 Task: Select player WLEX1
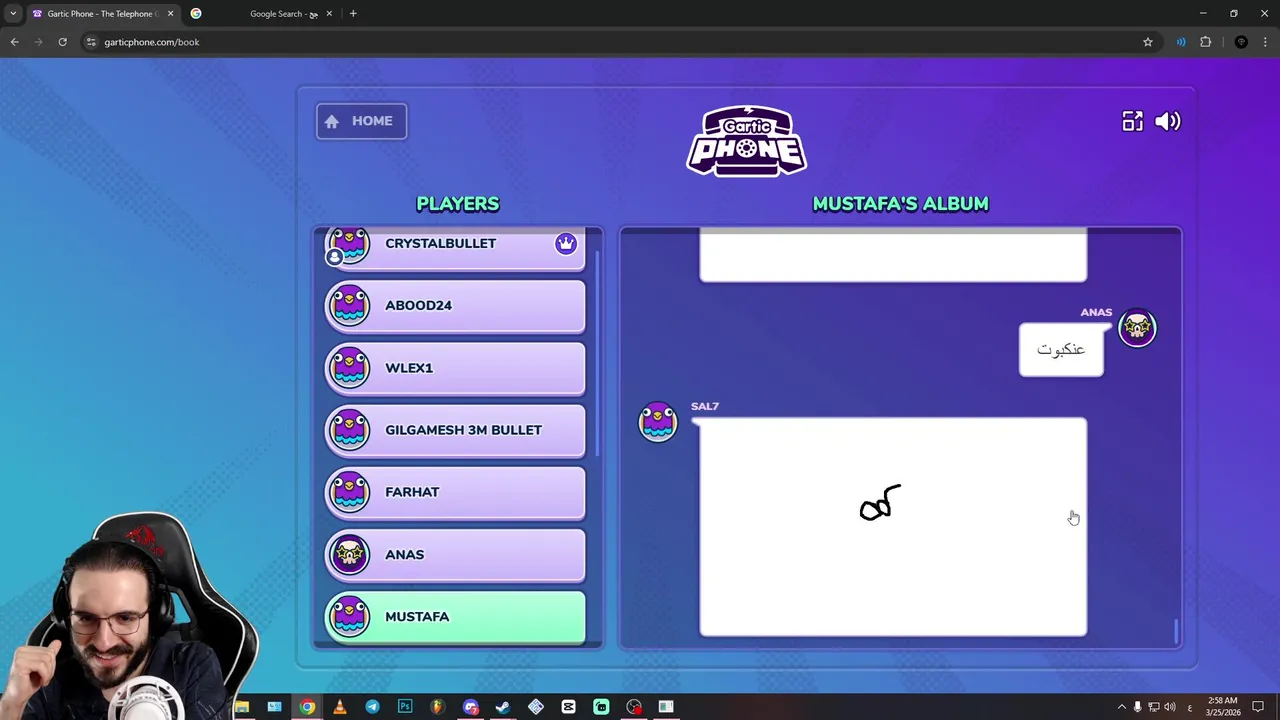[x=455, y=368]
